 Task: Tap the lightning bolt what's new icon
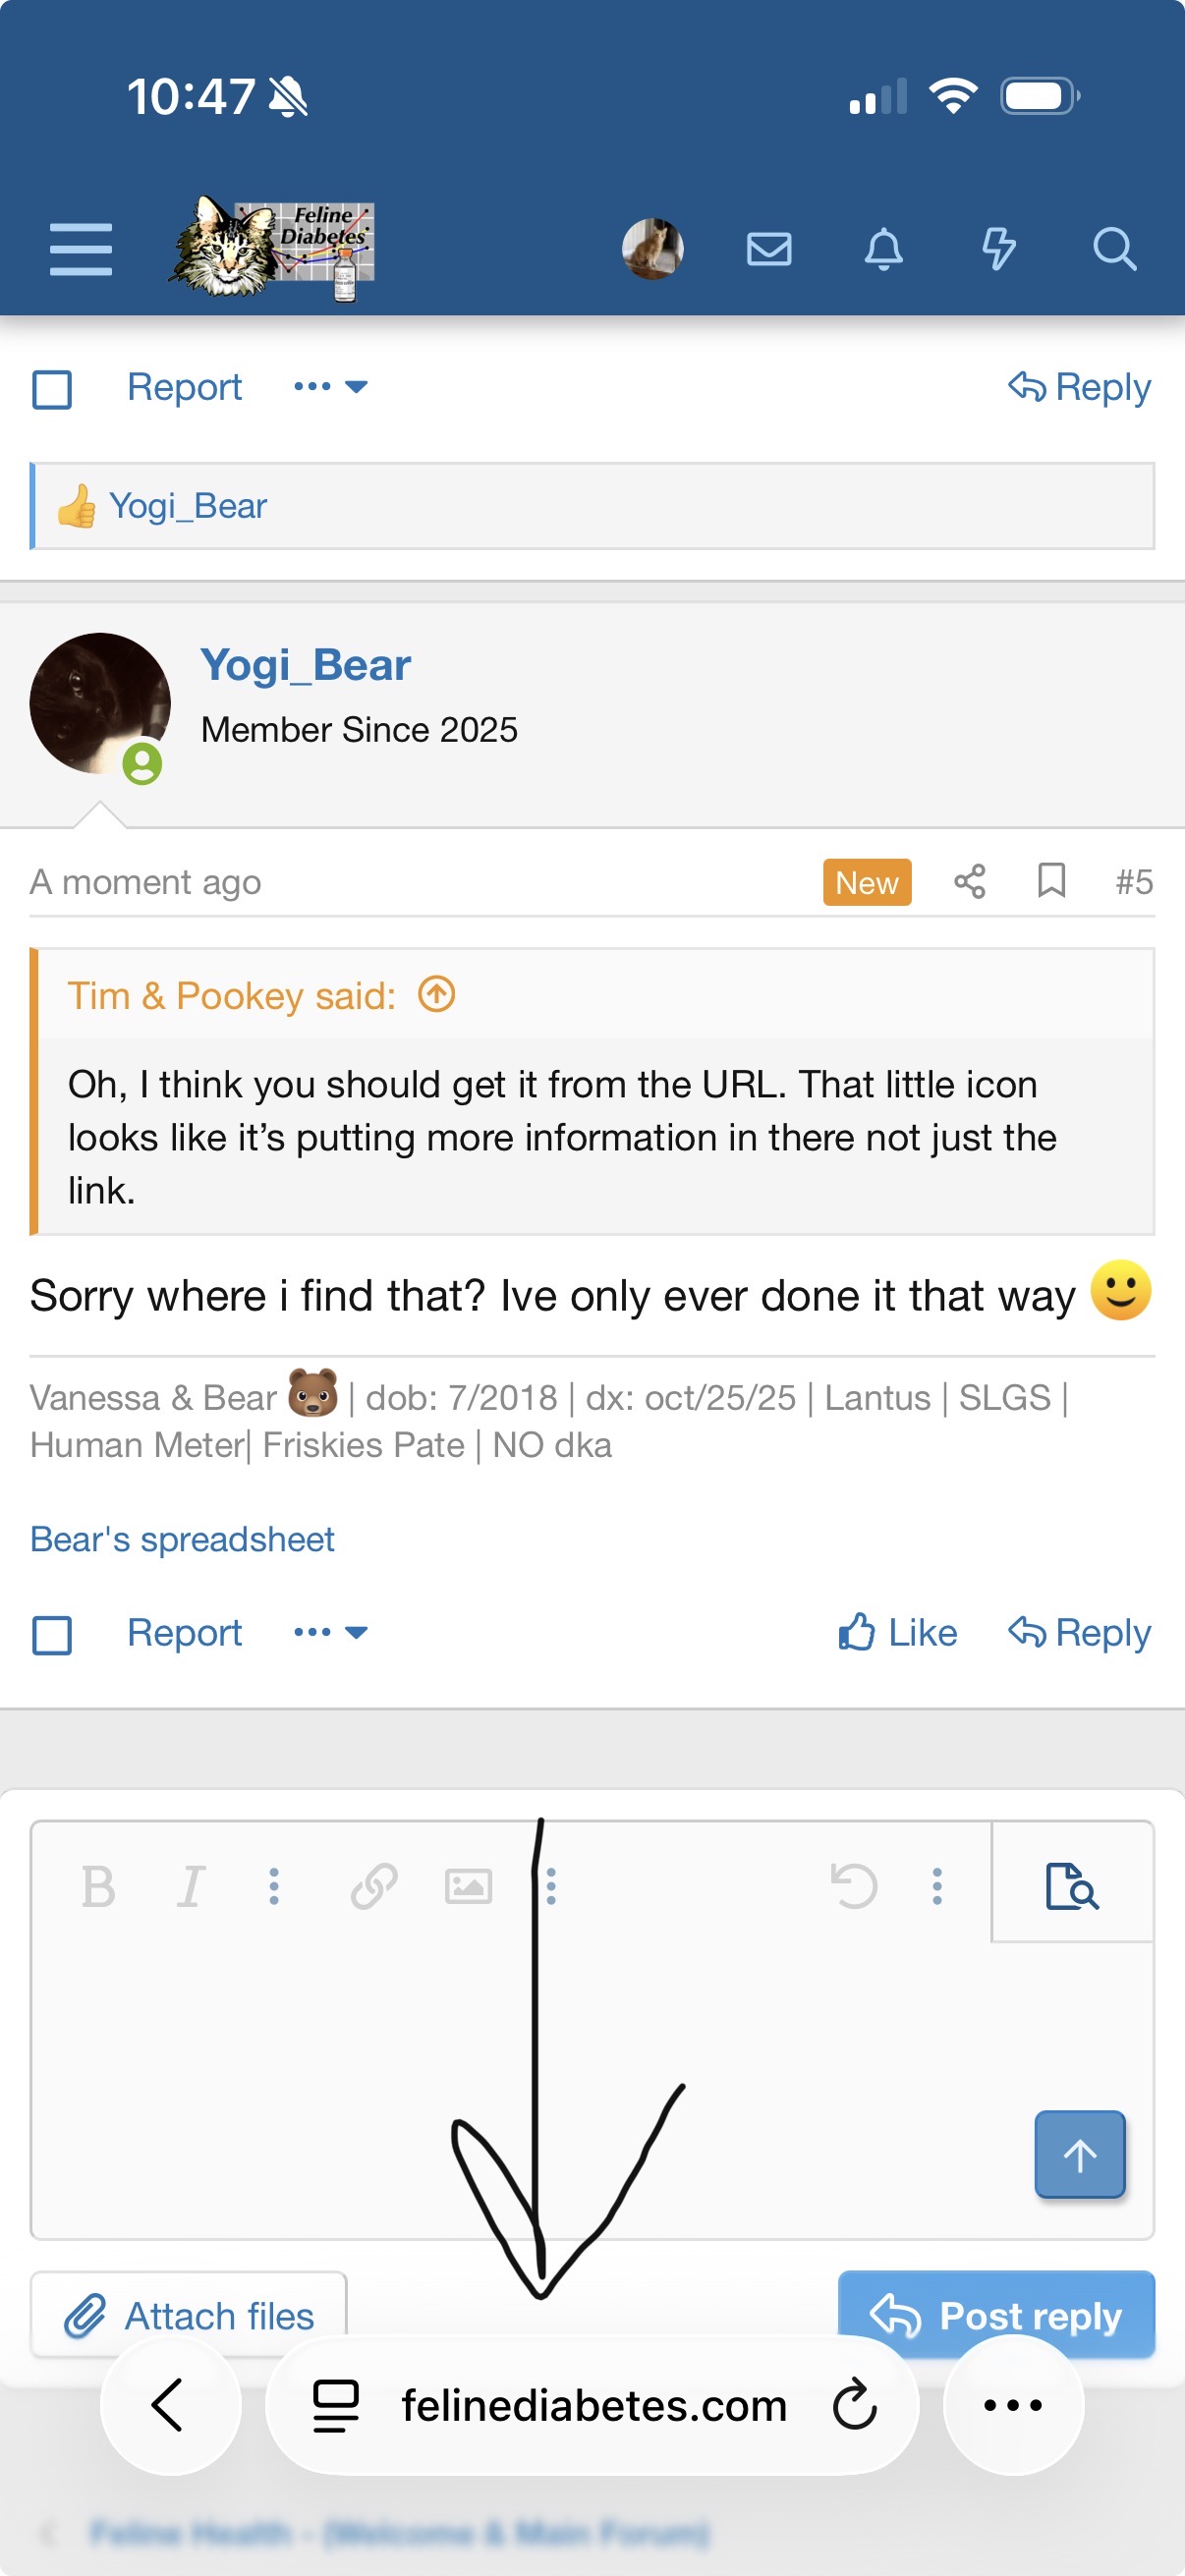(998, 249)
